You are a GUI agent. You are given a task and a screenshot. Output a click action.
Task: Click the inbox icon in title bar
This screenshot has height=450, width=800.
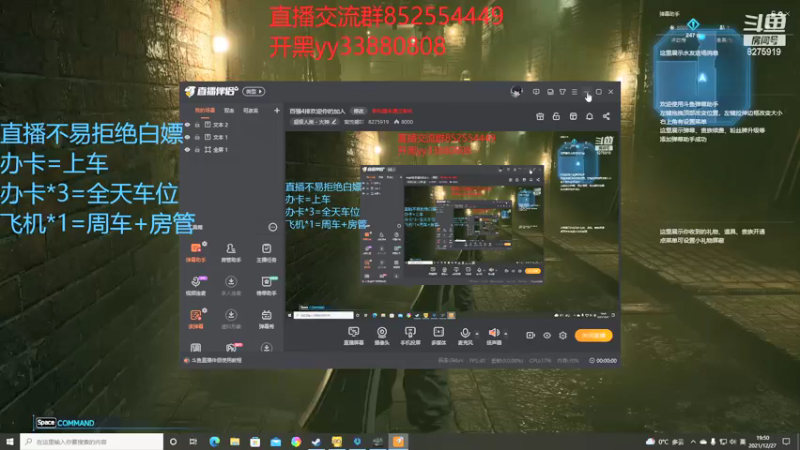coord(550,92)
